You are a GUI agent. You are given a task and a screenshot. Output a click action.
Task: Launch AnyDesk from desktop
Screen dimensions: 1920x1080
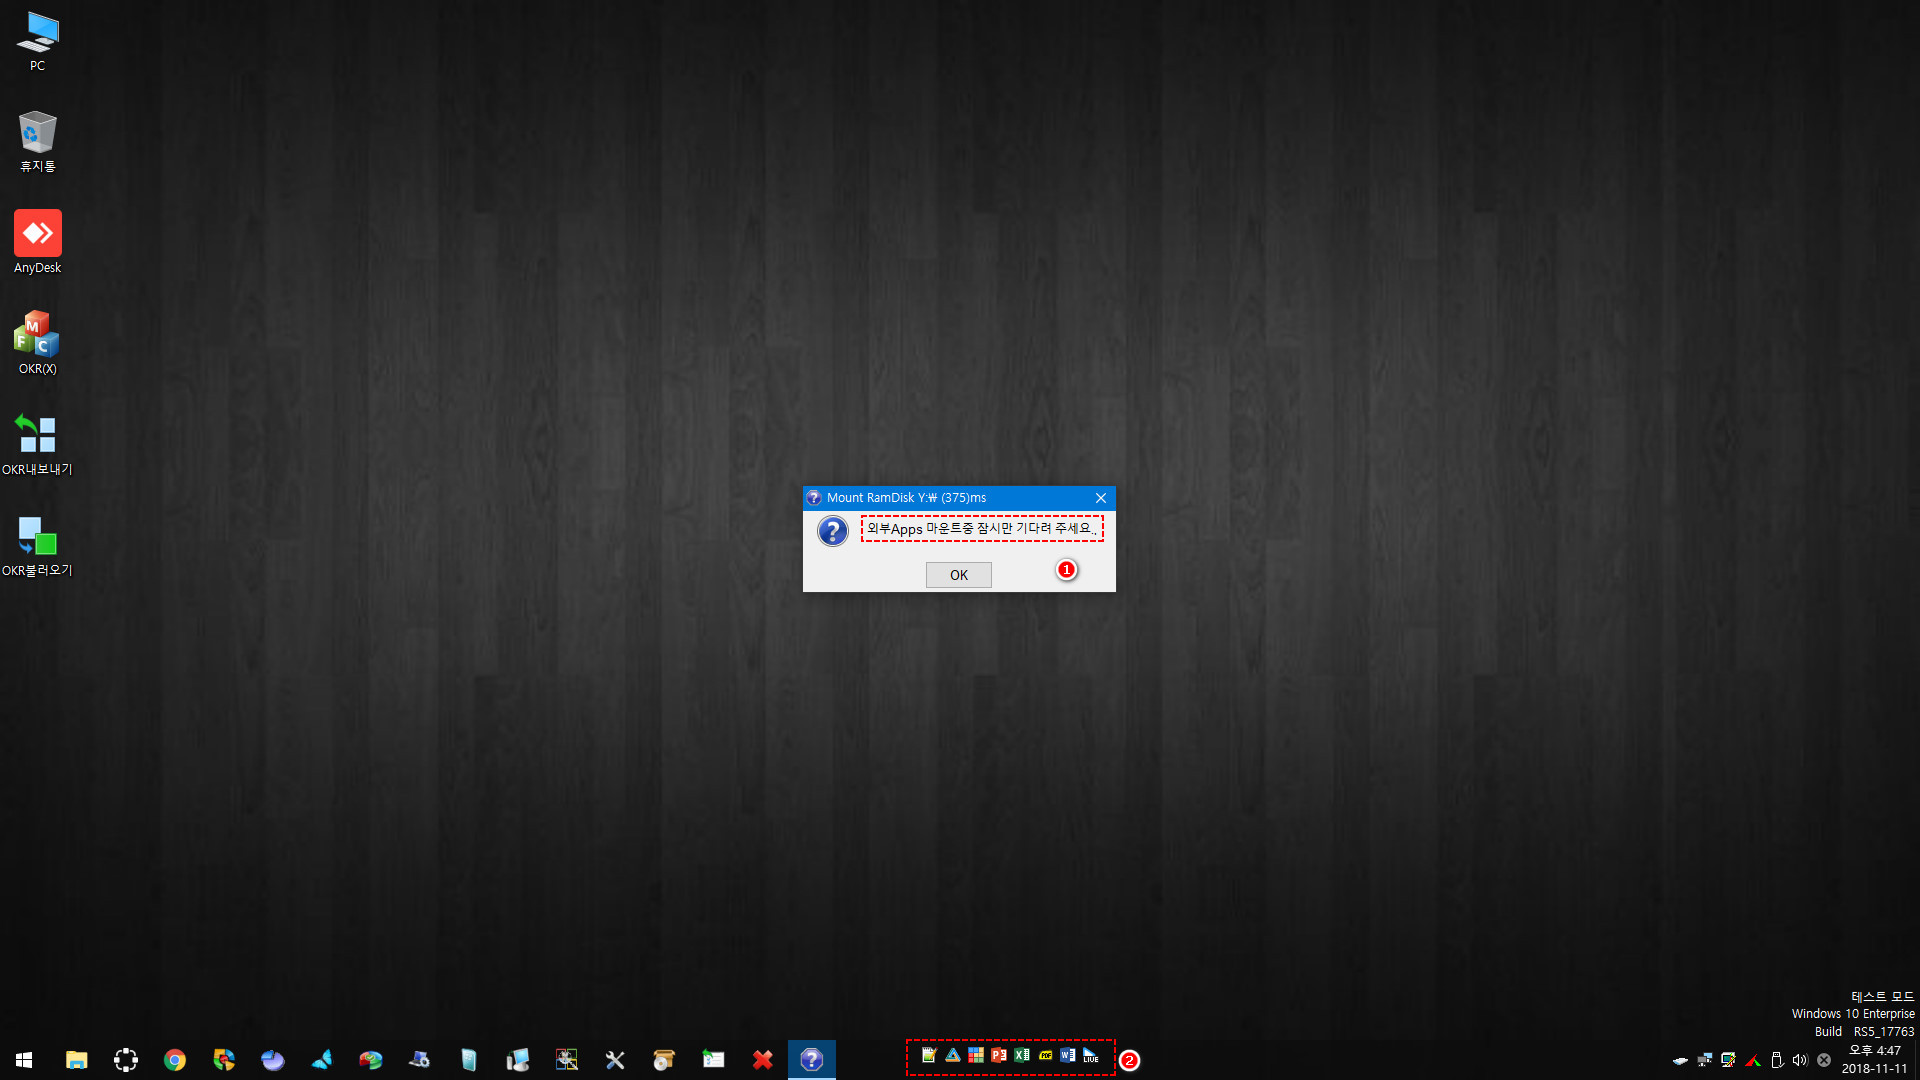tap(37, 242)
